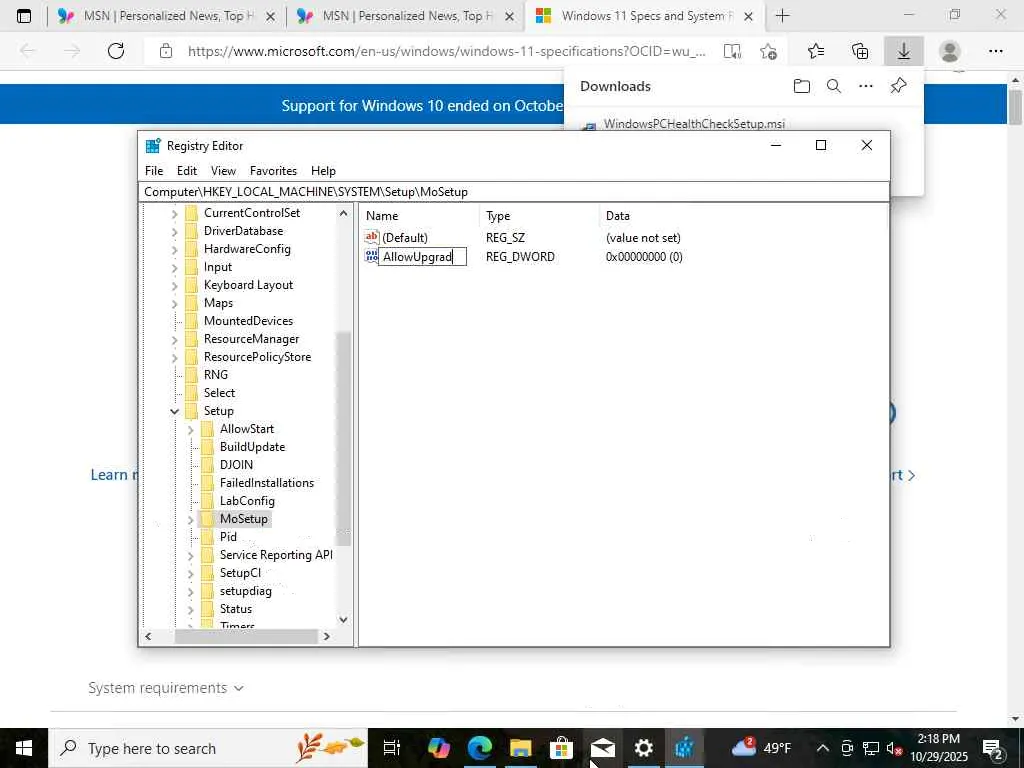The image size is (1024, 768).
Task: View site information lock icon
Action: (166, 51)
